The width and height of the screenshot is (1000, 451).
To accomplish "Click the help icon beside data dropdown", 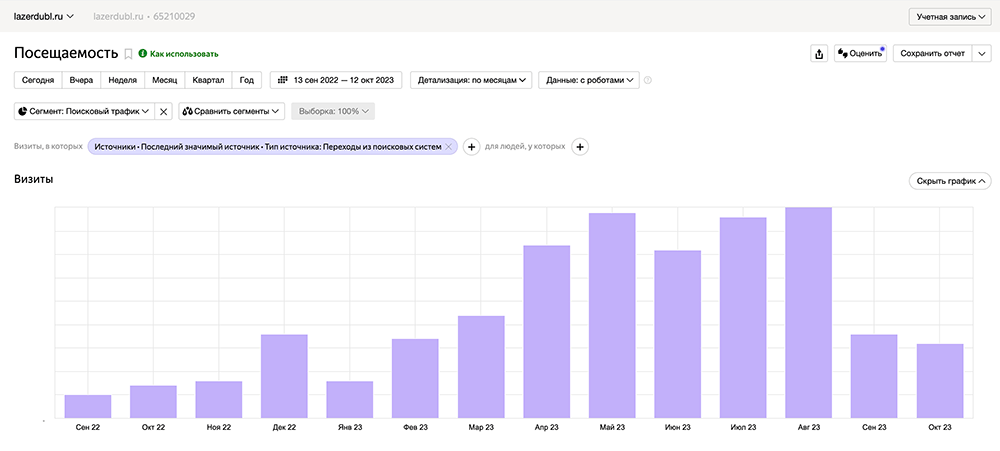I will tap(648, 81).
